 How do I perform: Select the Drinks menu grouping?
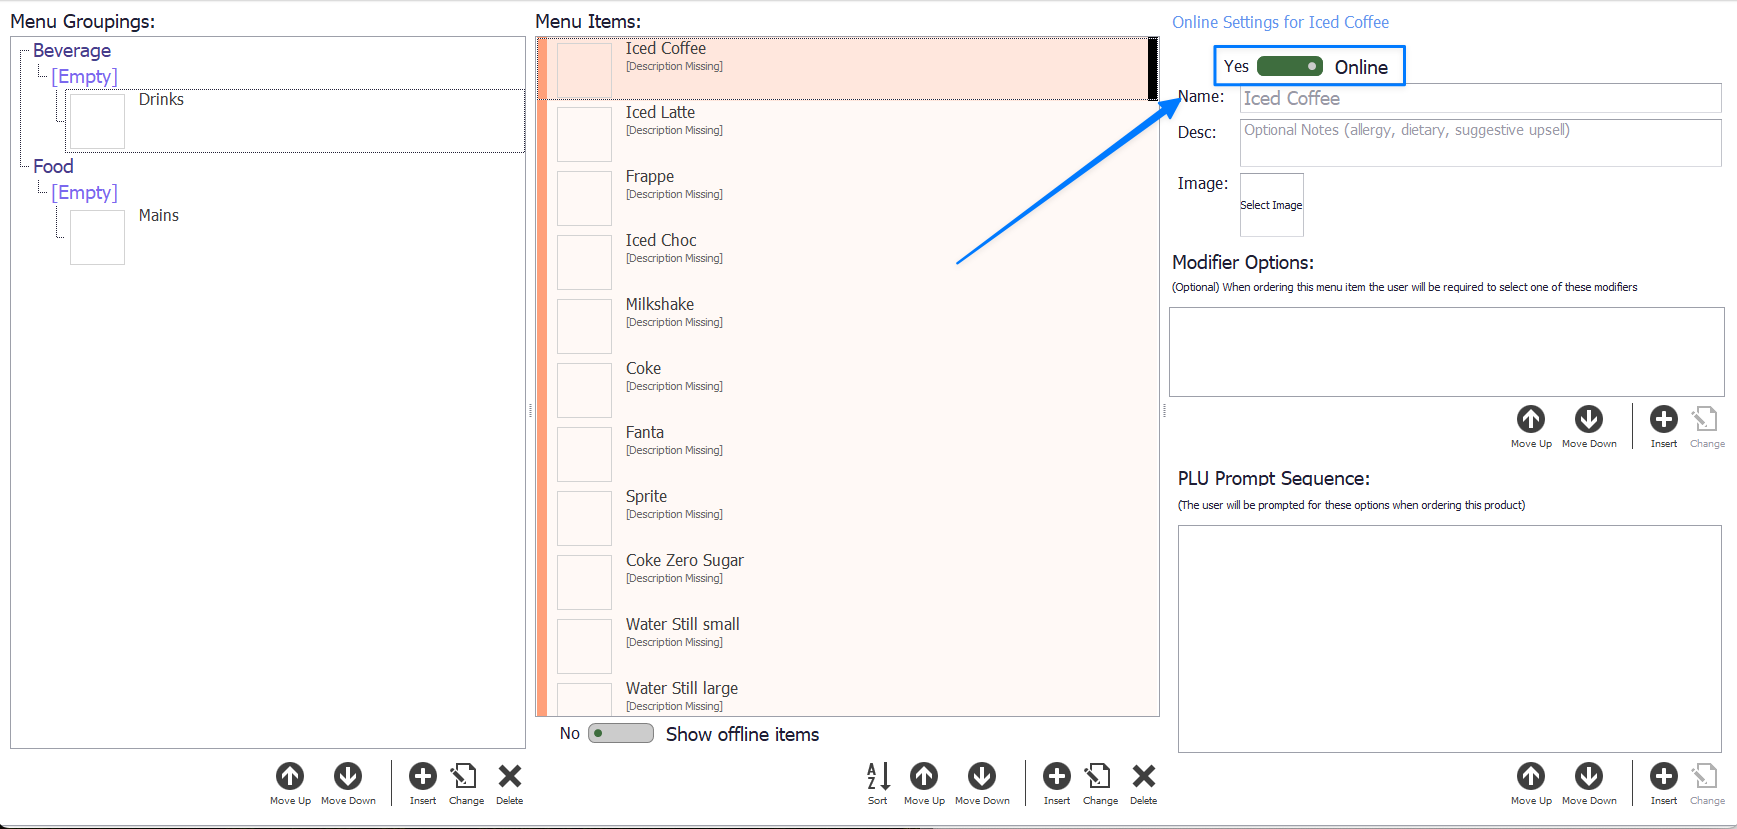pos(161,100)
